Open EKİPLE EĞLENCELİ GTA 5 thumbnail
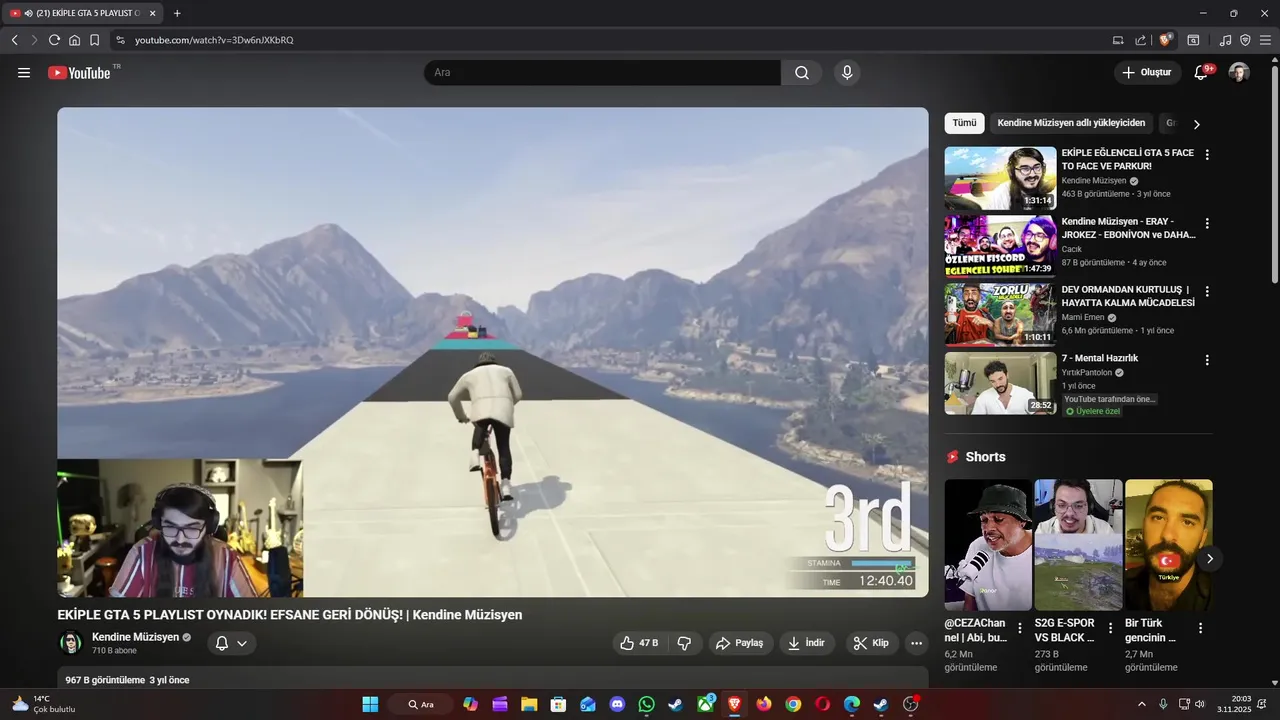Viewport: 1280px width, 720px height. click(x=1000, y=179)
